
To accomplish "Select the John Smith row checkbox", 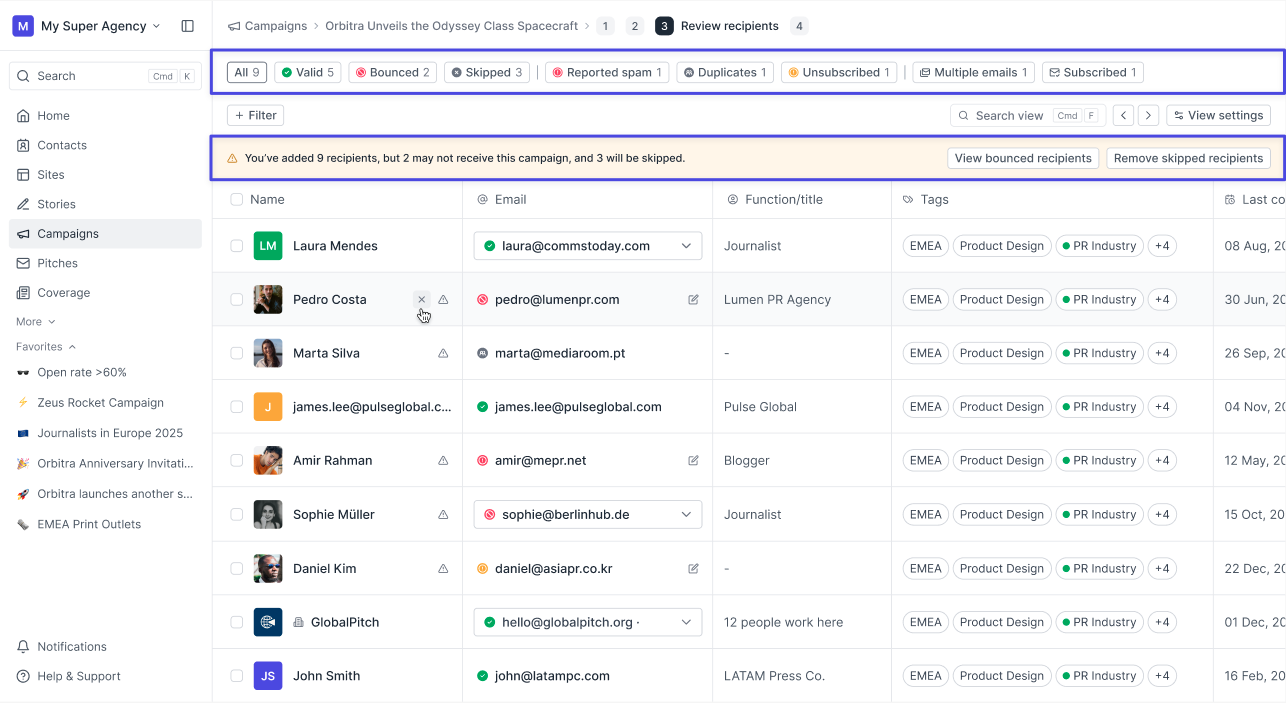I will tap(236, 676).
